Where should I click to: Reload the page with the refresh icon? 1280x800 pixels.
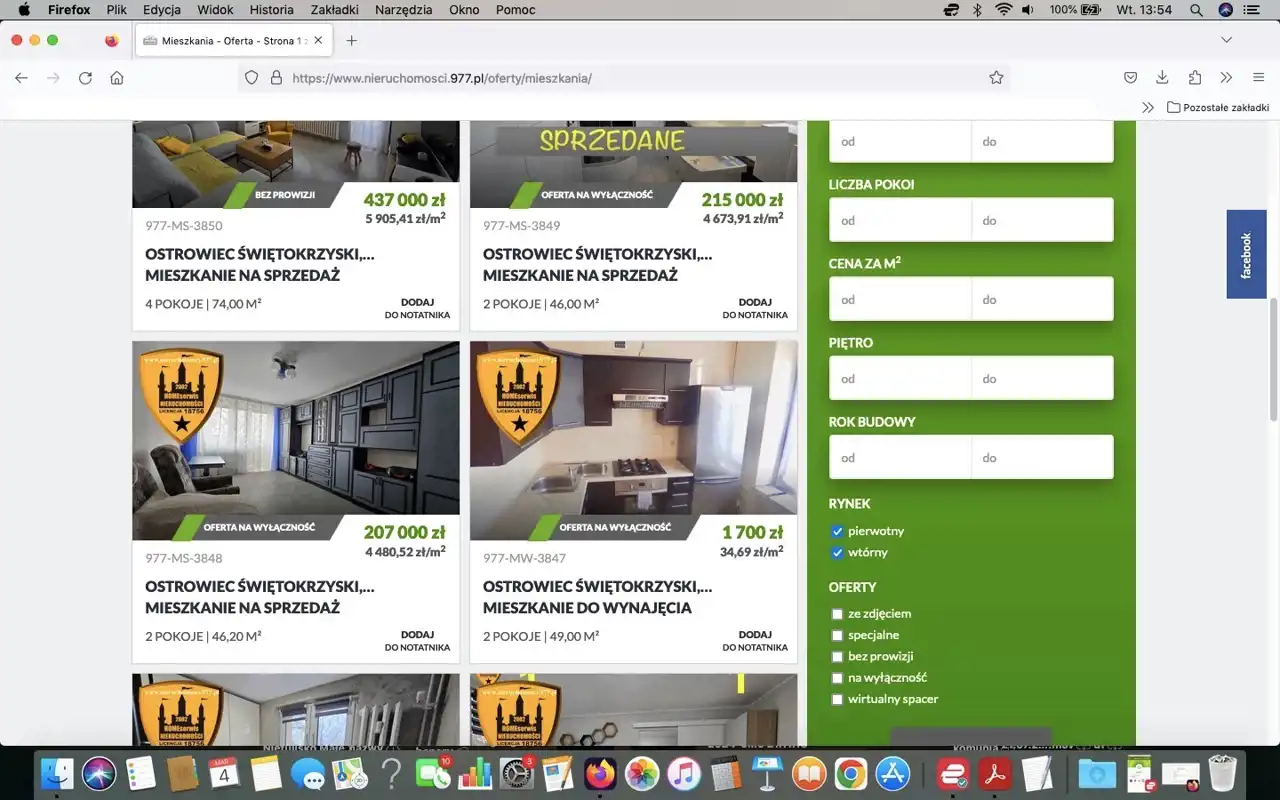pyautogui.click(x=85, y=78)
